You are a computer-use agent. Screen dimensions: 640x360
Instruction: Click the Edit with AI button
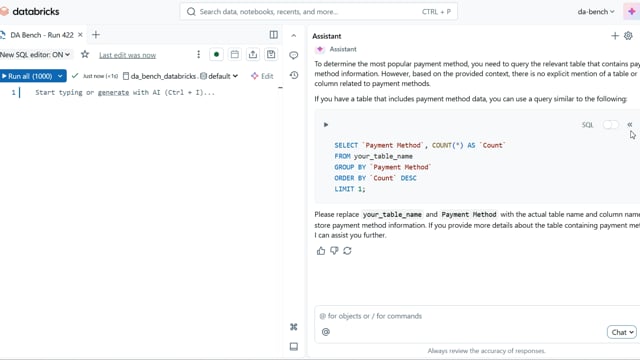point(262,76)
